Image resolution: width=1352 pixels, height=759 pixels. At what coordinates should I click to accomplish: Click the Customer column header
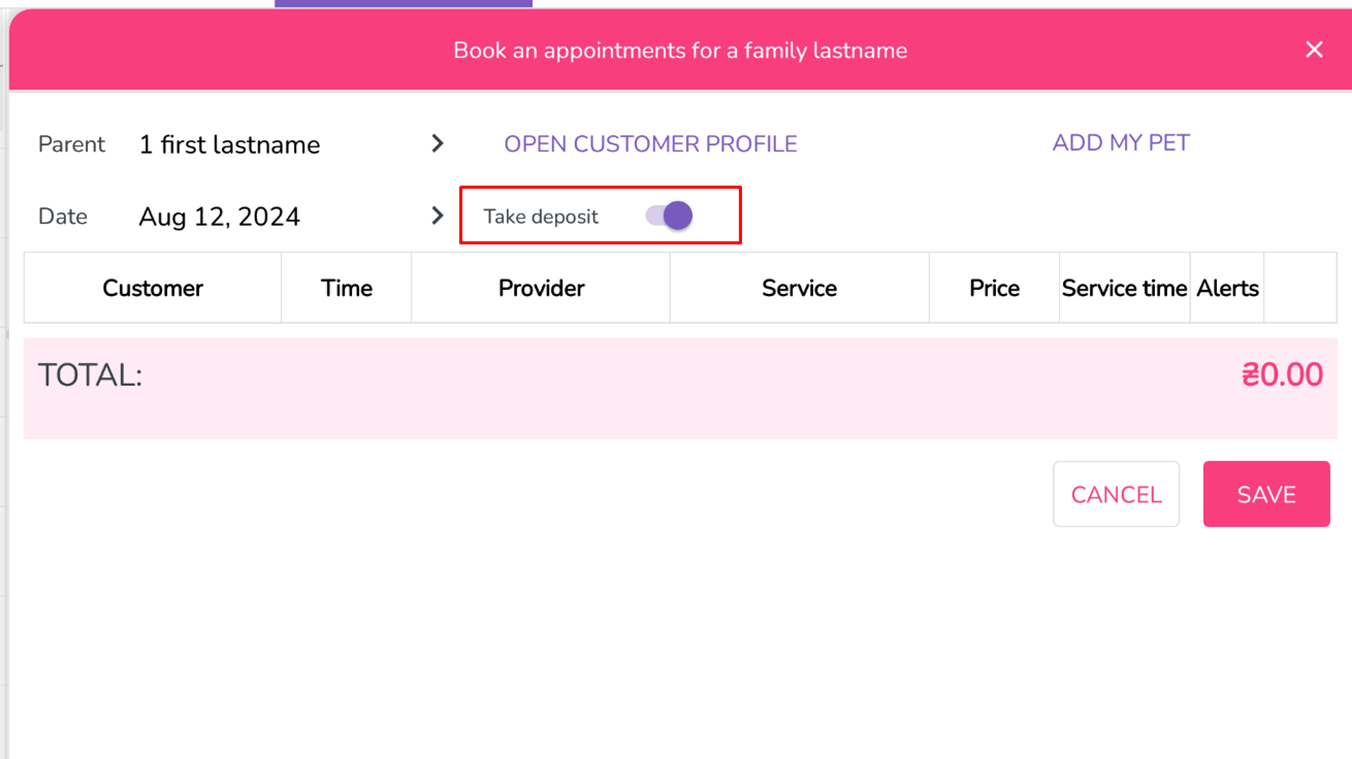point(153,288)
